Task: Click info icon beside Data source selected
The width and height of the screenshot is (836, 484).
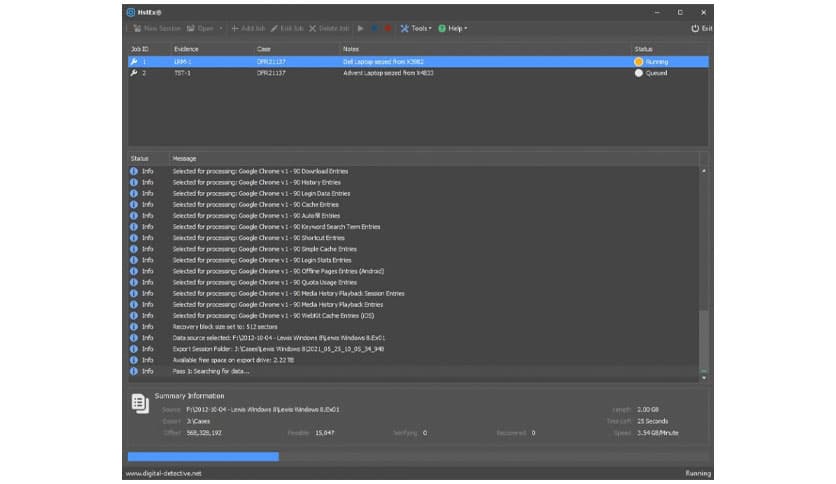Action: 134,338
